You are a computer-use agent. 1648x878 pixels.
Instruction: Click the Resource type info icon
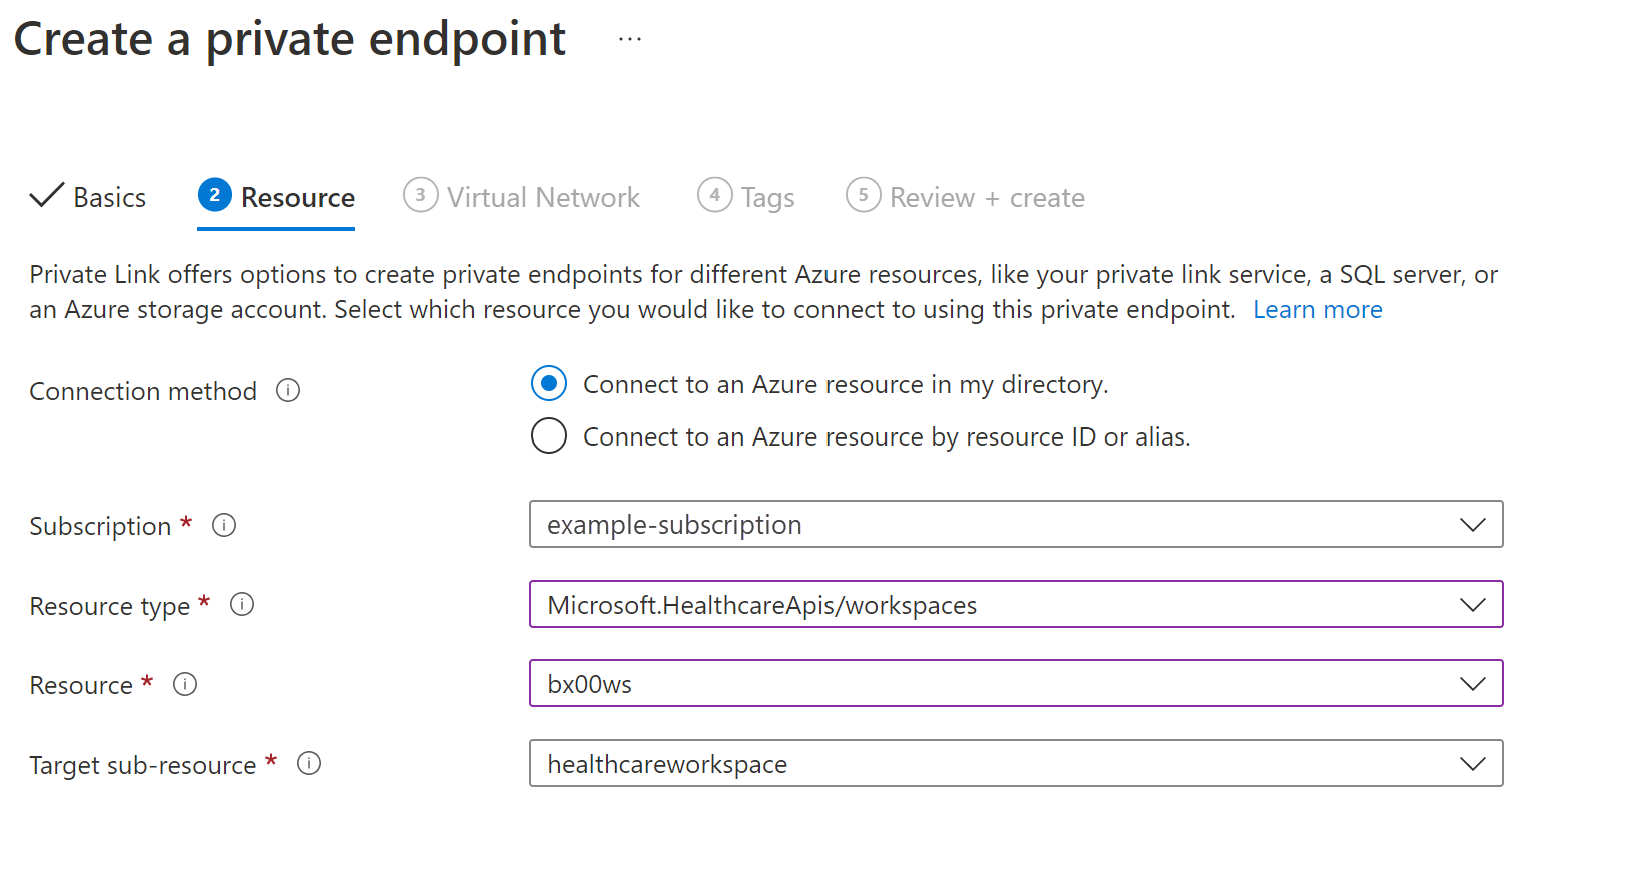[x=242, y=604]
